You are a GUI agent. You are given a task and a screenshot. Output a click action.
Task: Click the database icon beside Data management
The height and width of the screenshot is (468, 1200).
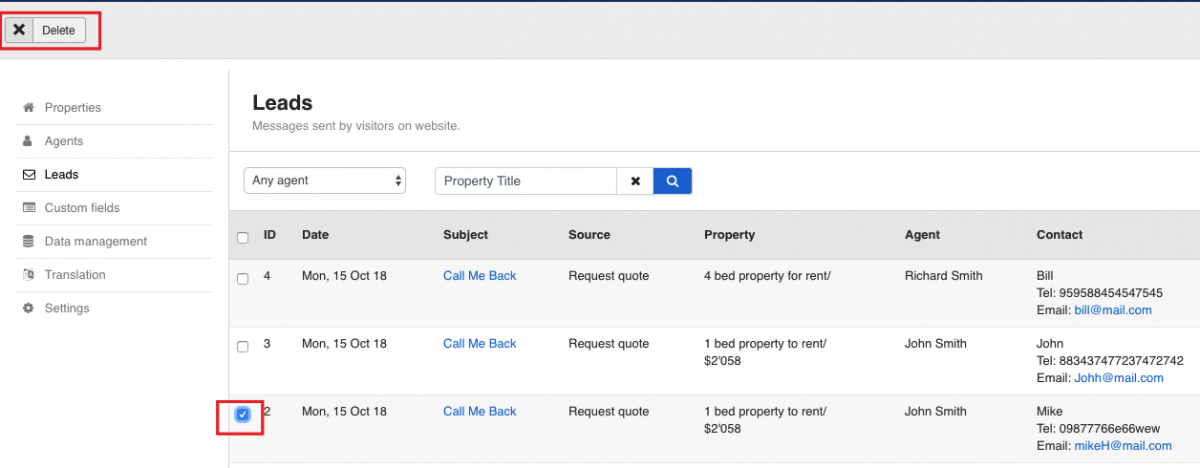[x=29, y=241]
